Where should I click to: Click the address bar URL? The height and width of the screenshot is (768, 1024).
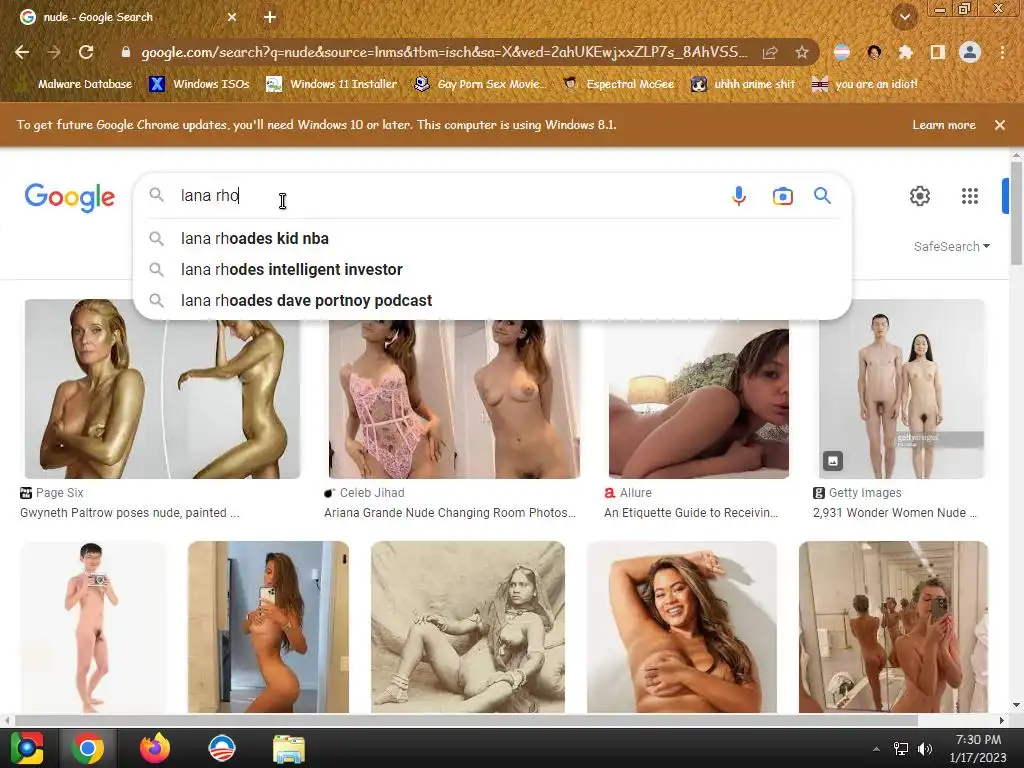click(x=443, y=52)
